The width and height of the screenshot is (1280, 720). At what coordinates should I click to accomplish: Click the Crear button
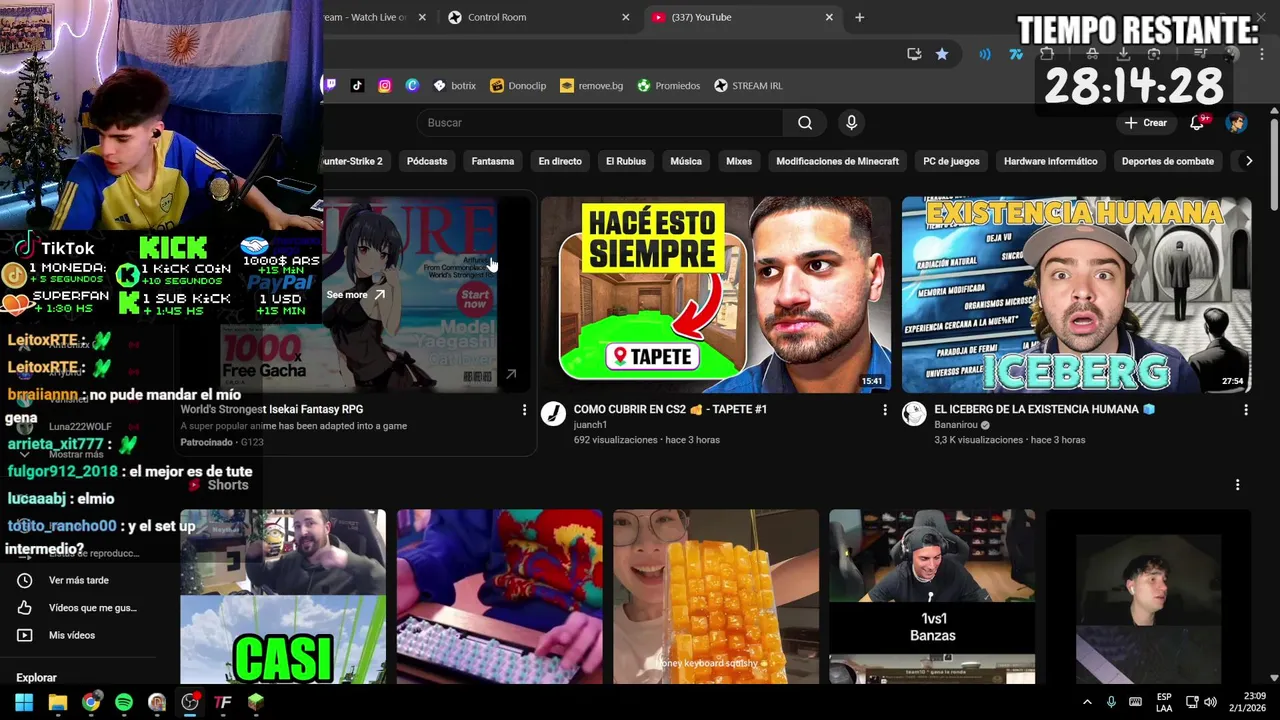(x=1146, y=122)
